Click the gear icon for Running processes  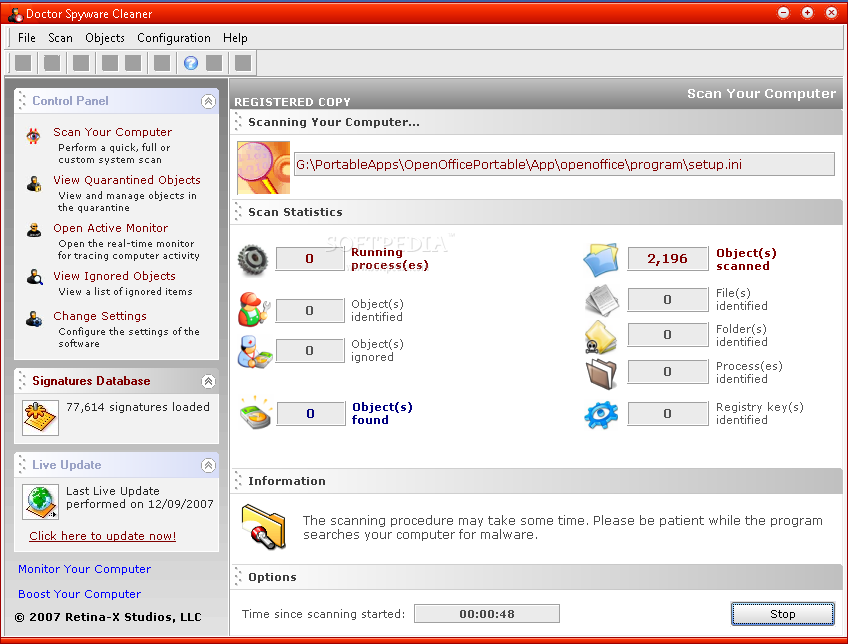tap(253, 260)
